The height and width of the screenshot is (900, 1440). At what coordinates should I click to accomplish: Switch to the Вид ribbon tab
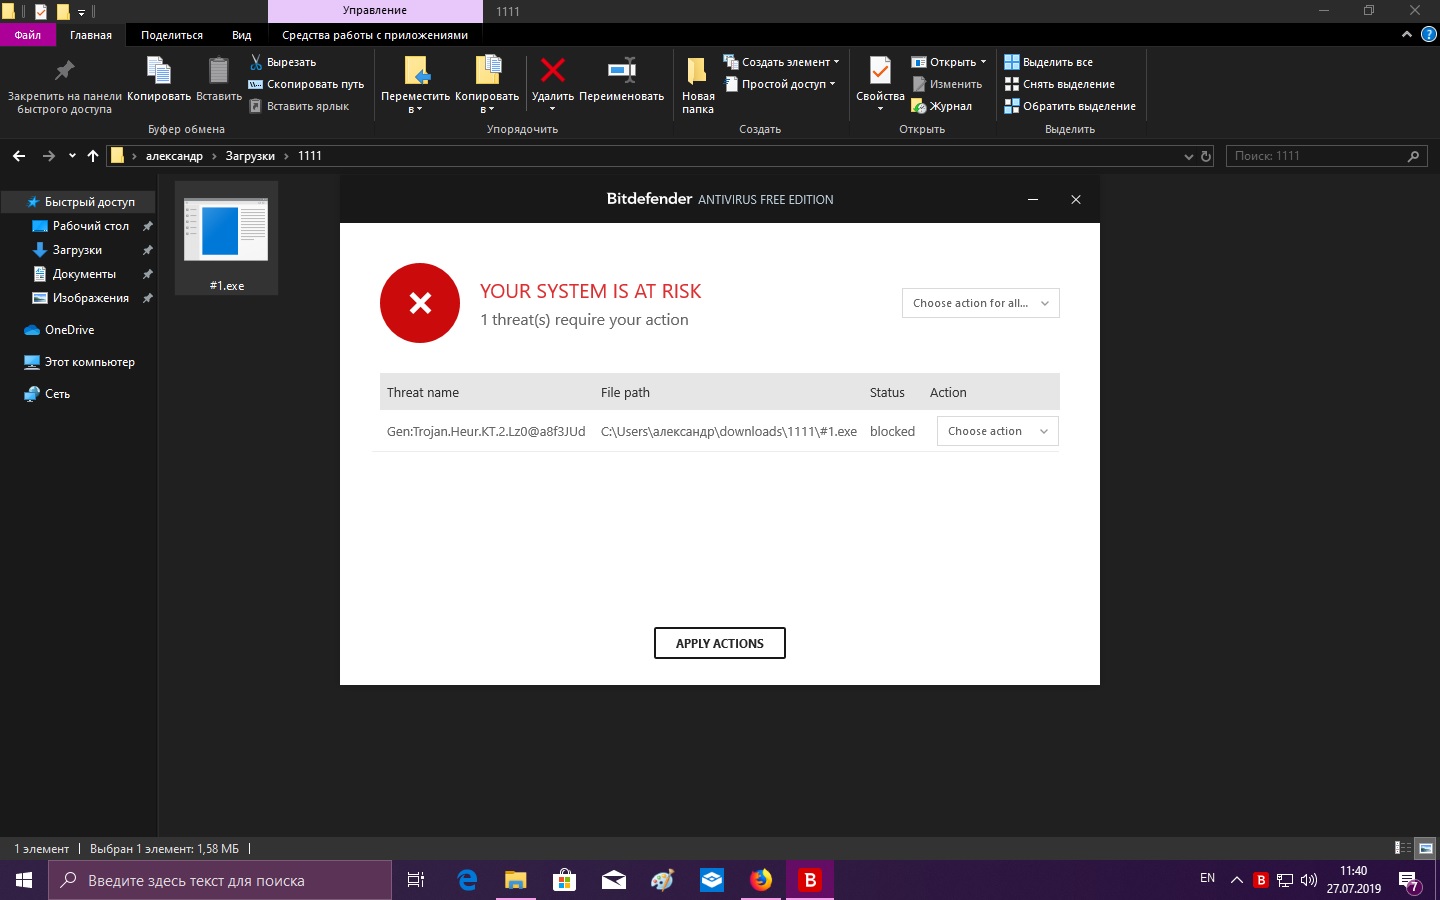coord(241,35)
